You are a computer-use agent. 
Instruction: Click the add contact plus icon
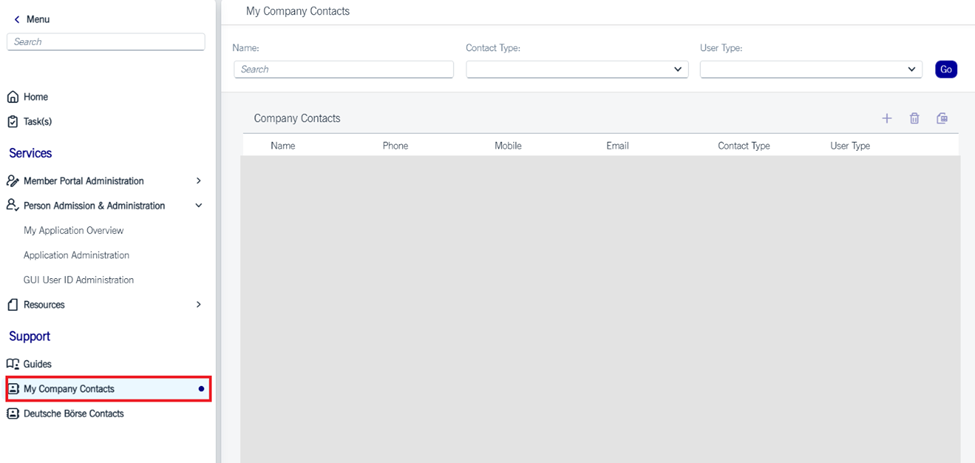coord(886,118)
